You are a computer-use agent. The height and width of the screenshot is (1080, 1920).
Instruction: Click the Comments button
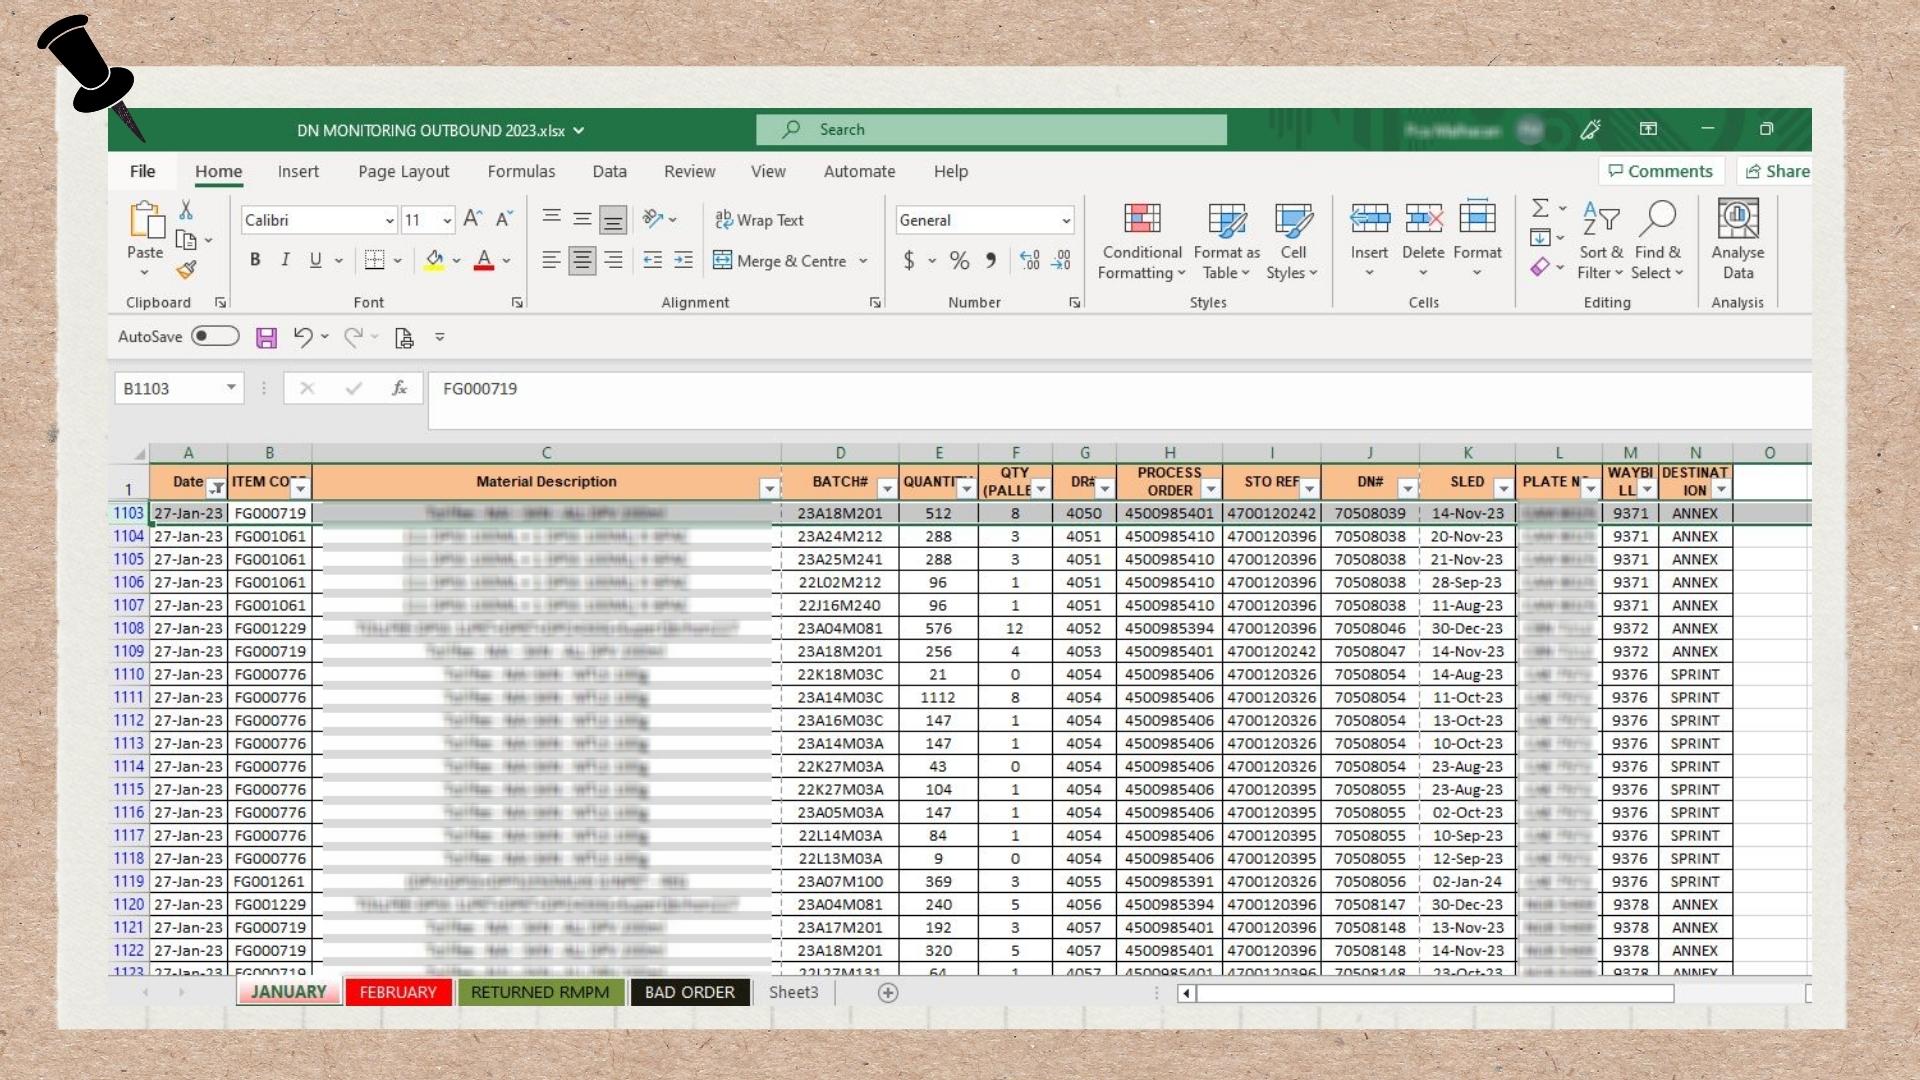pyautogui.click(x=1660, y=171)
